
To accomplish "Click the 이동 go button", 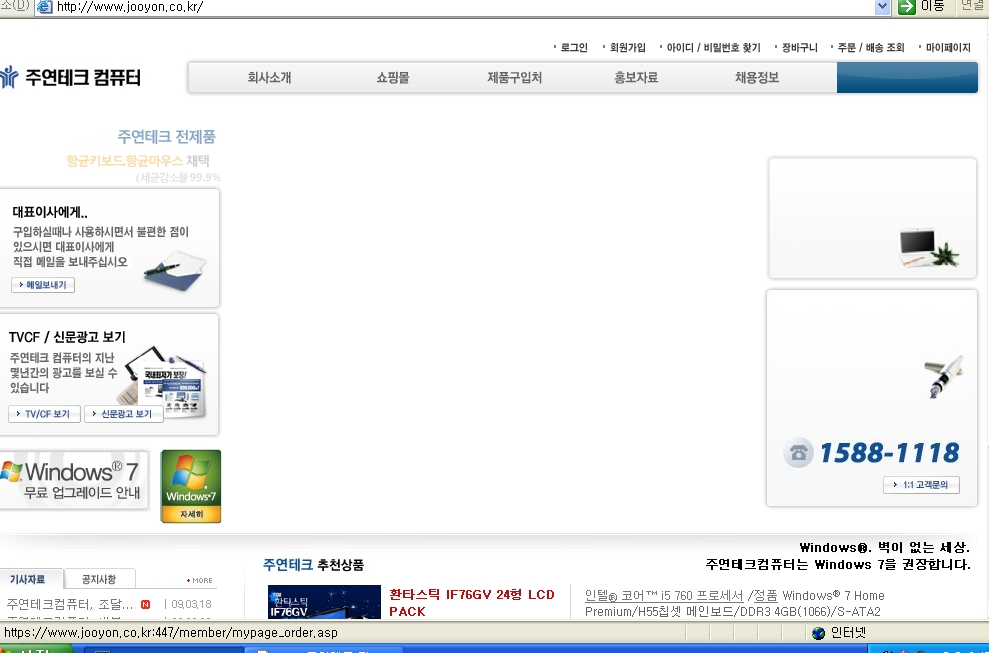I will (x=922, y=7).
